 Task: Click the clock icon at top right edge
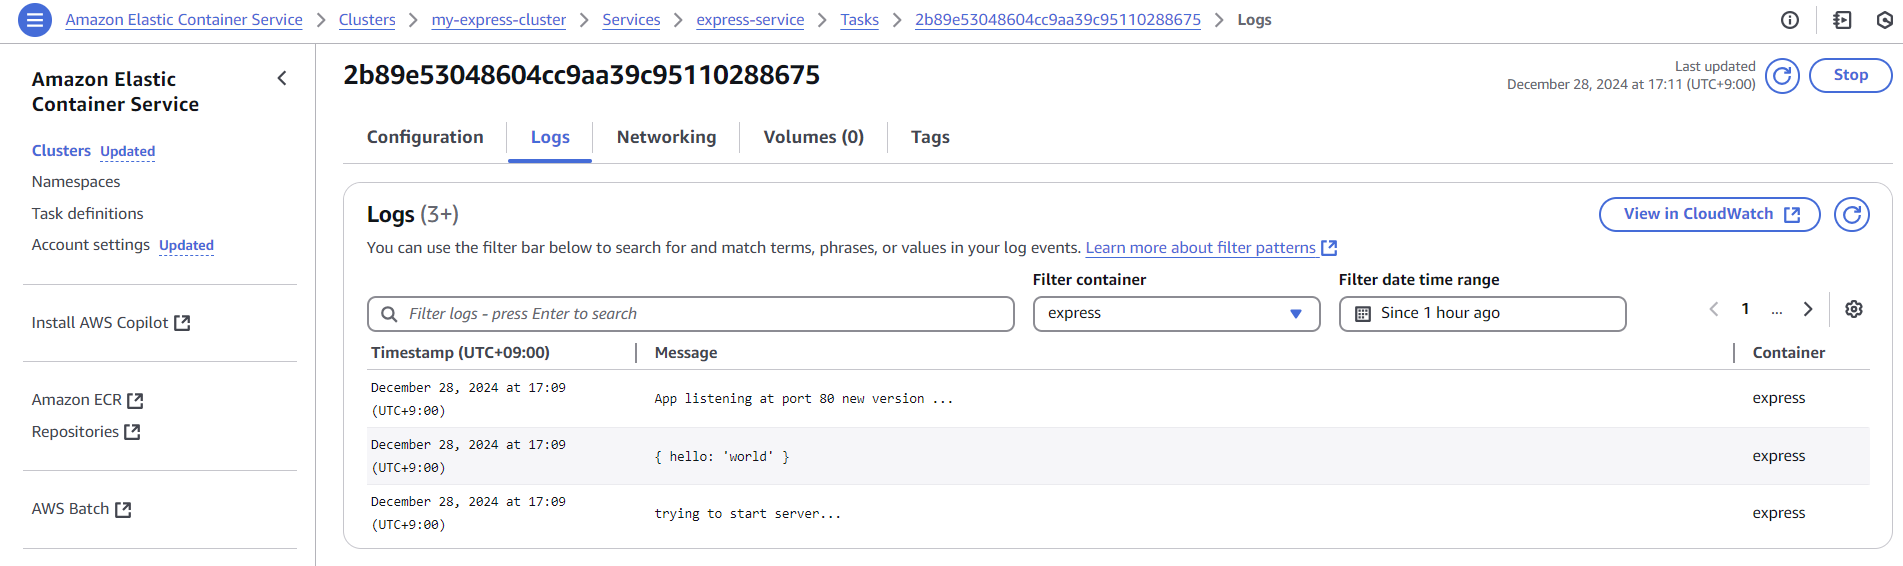(1886, 20)
